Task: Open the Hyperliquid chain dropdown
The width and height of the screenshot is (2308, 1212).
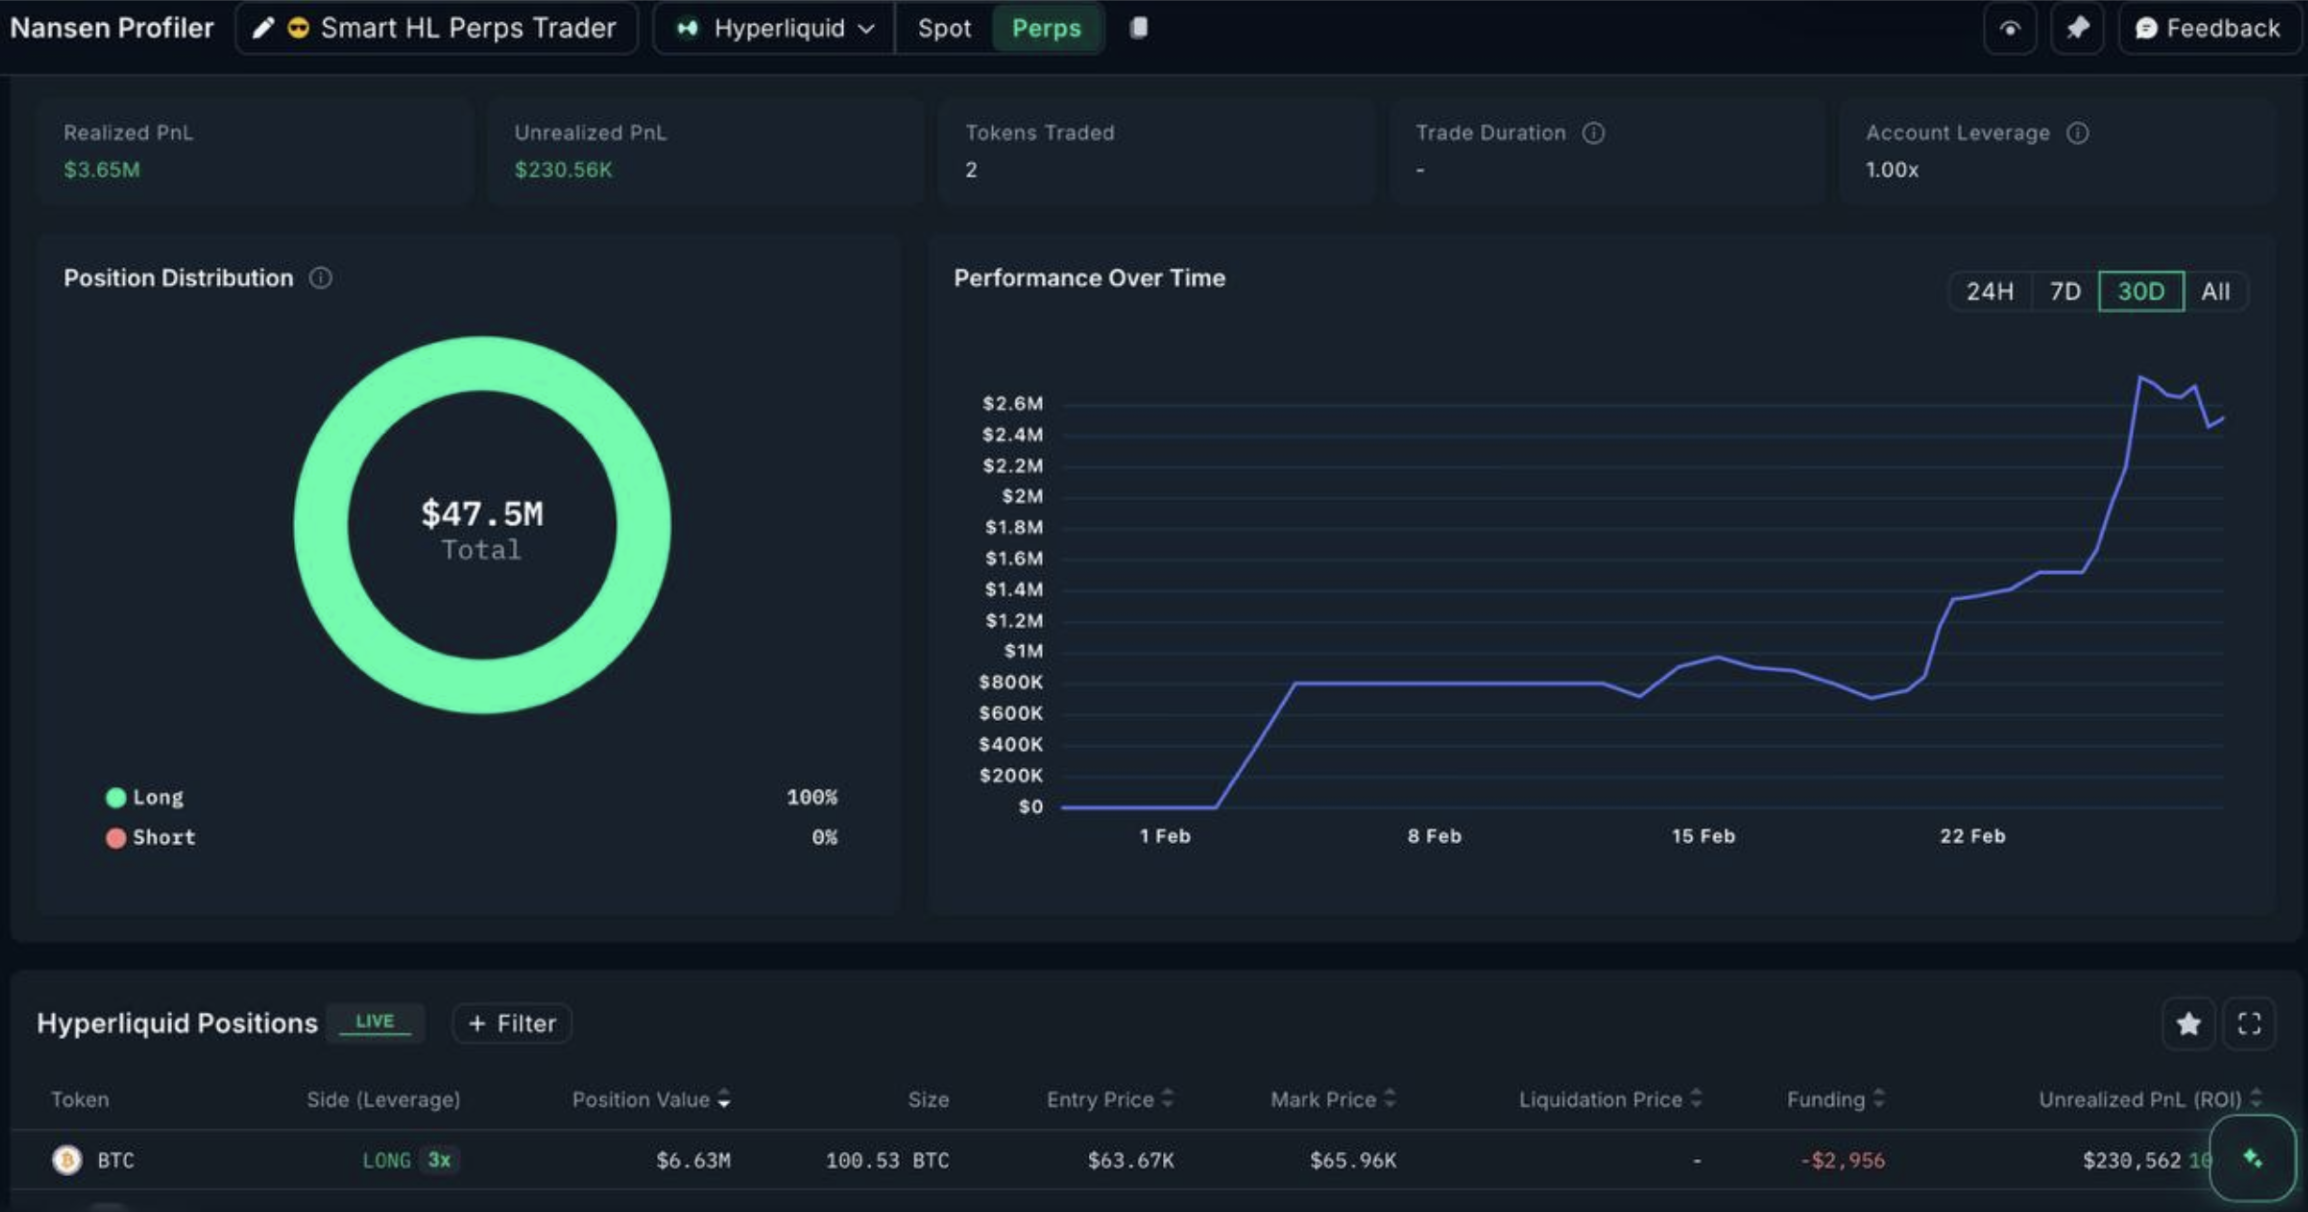Action: [774, 28]
